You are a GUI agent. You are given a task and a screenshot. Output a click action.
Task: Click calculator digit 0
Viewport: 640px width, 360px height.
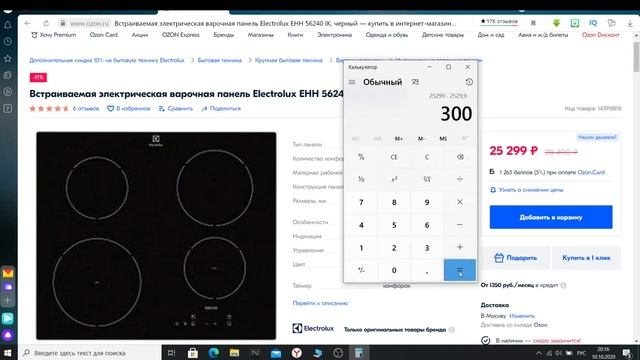(x=394, y=270)
